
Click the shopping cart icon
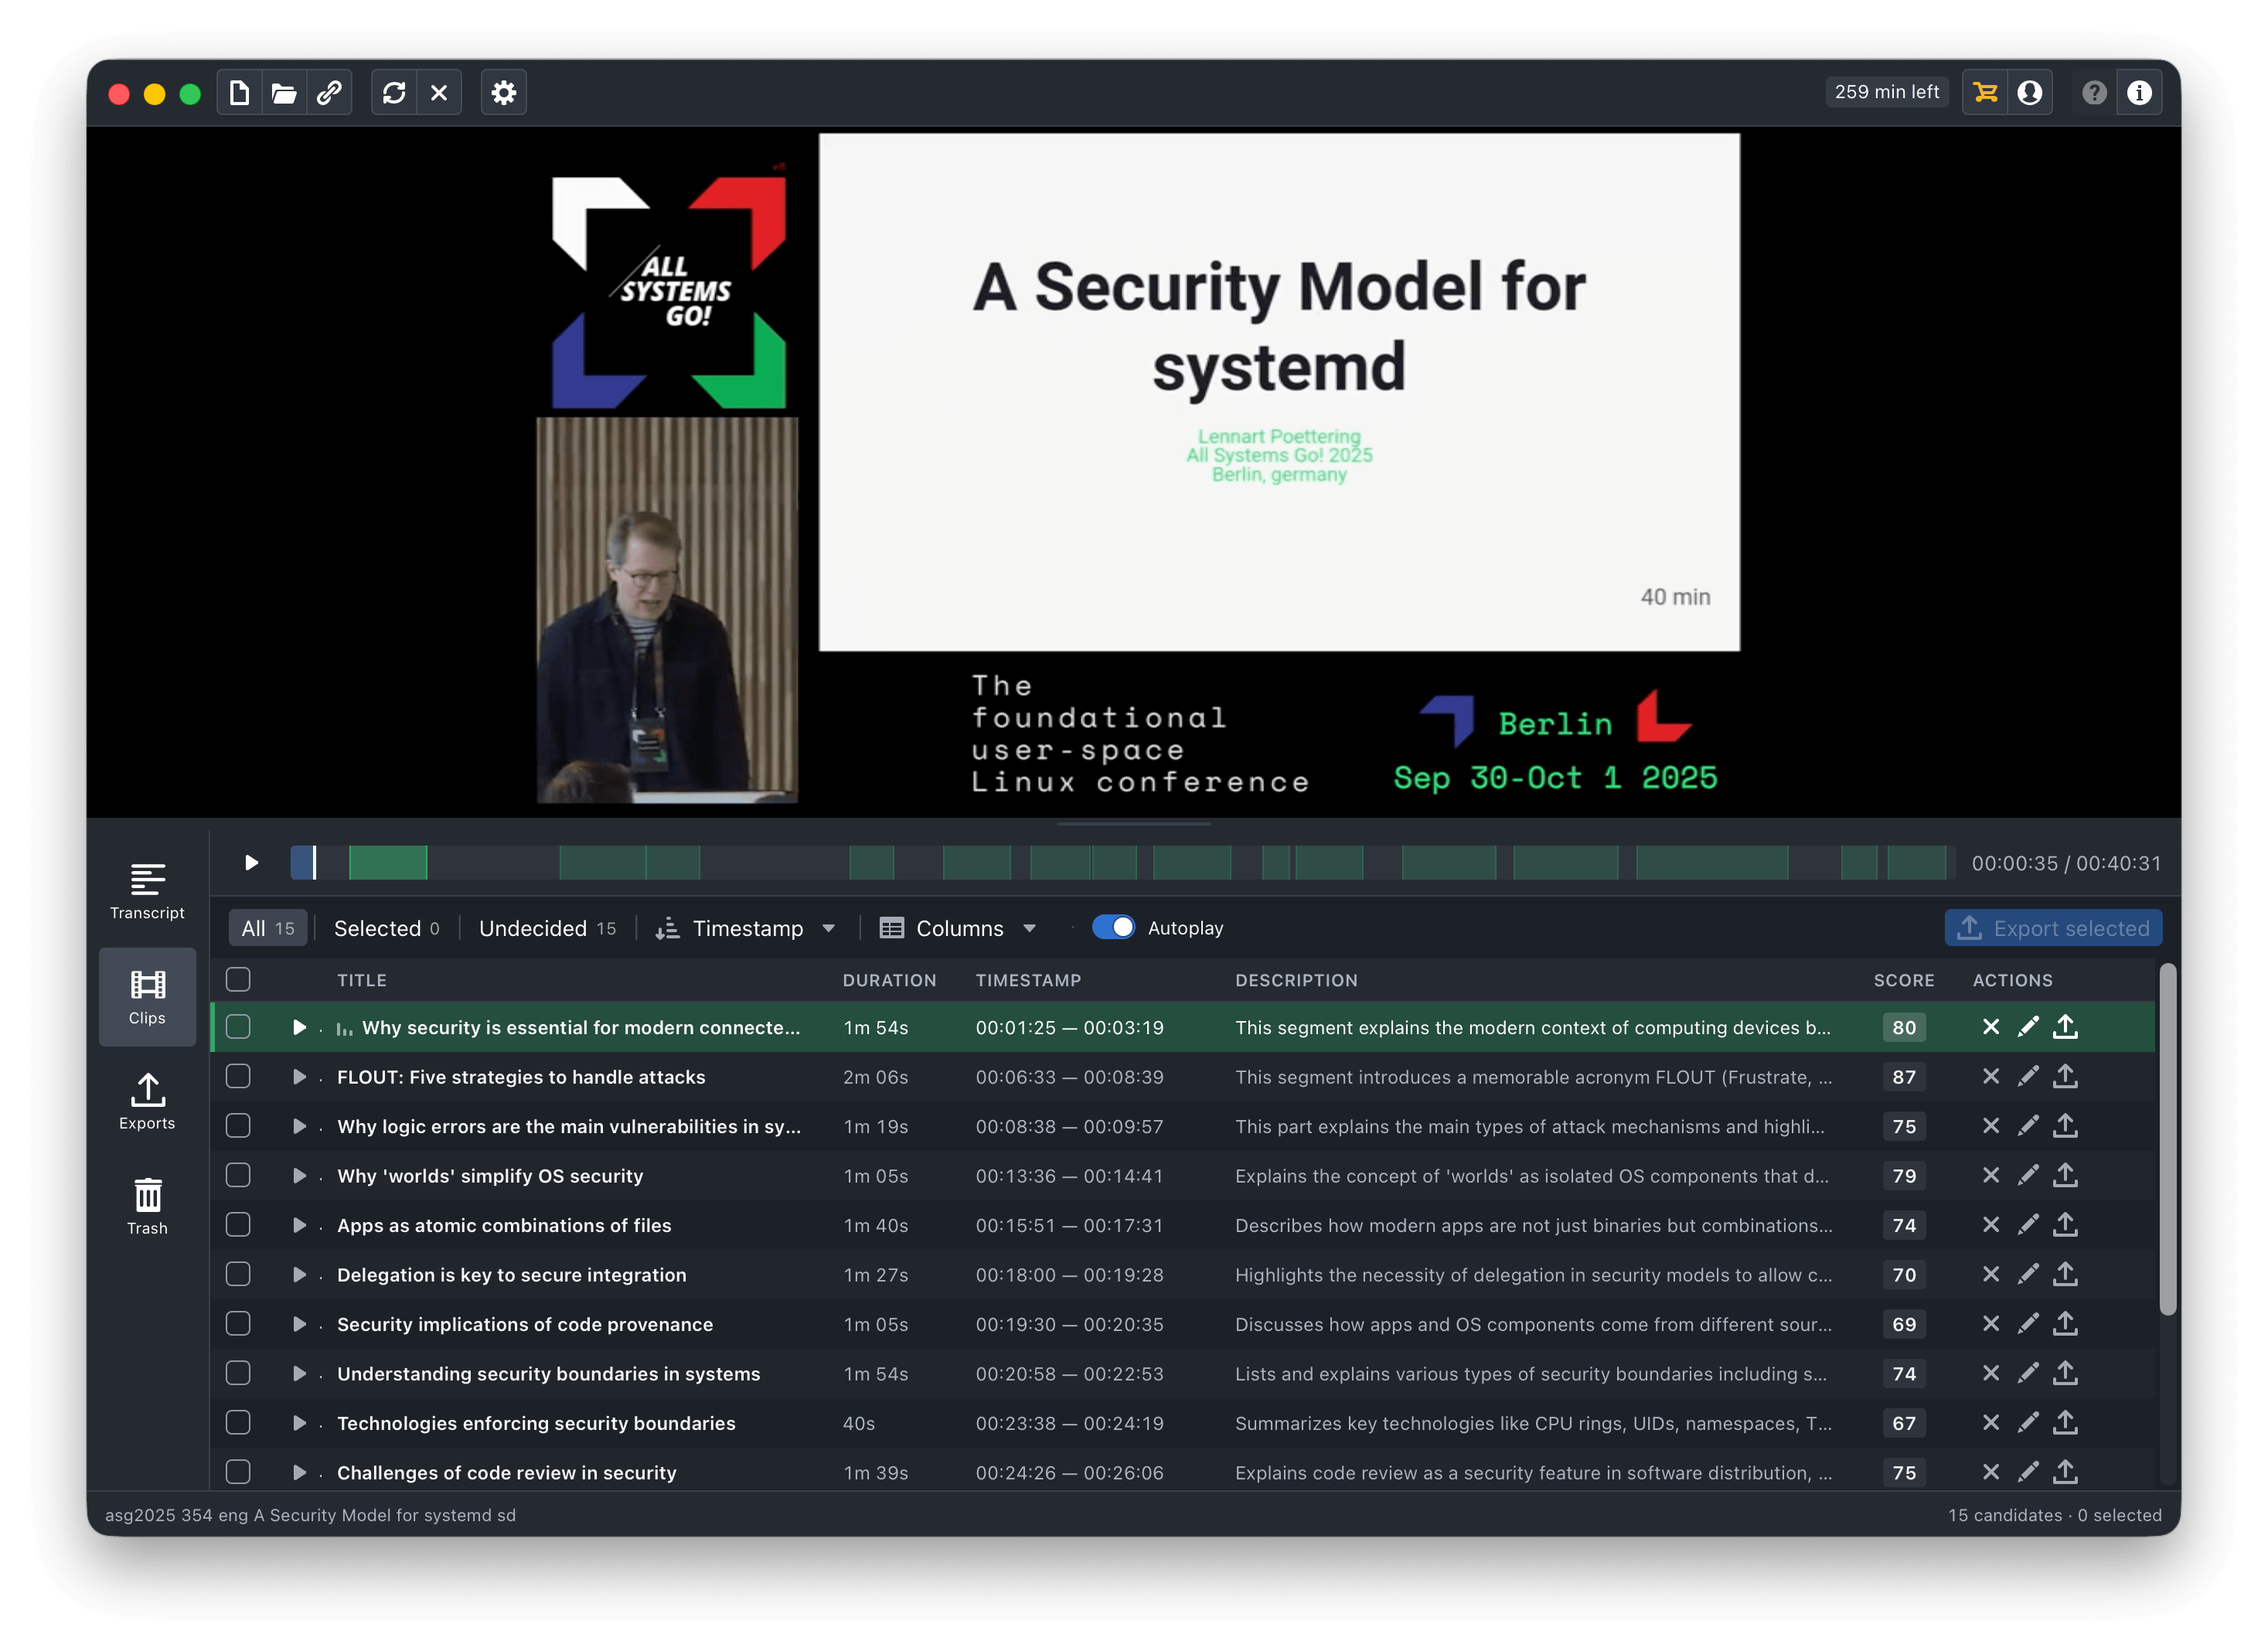coord(1985,93)
